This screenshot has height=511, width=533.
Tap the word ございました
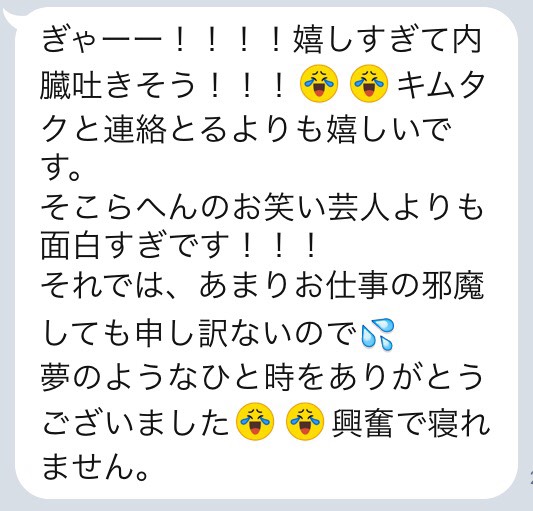[x=136, y=422]
